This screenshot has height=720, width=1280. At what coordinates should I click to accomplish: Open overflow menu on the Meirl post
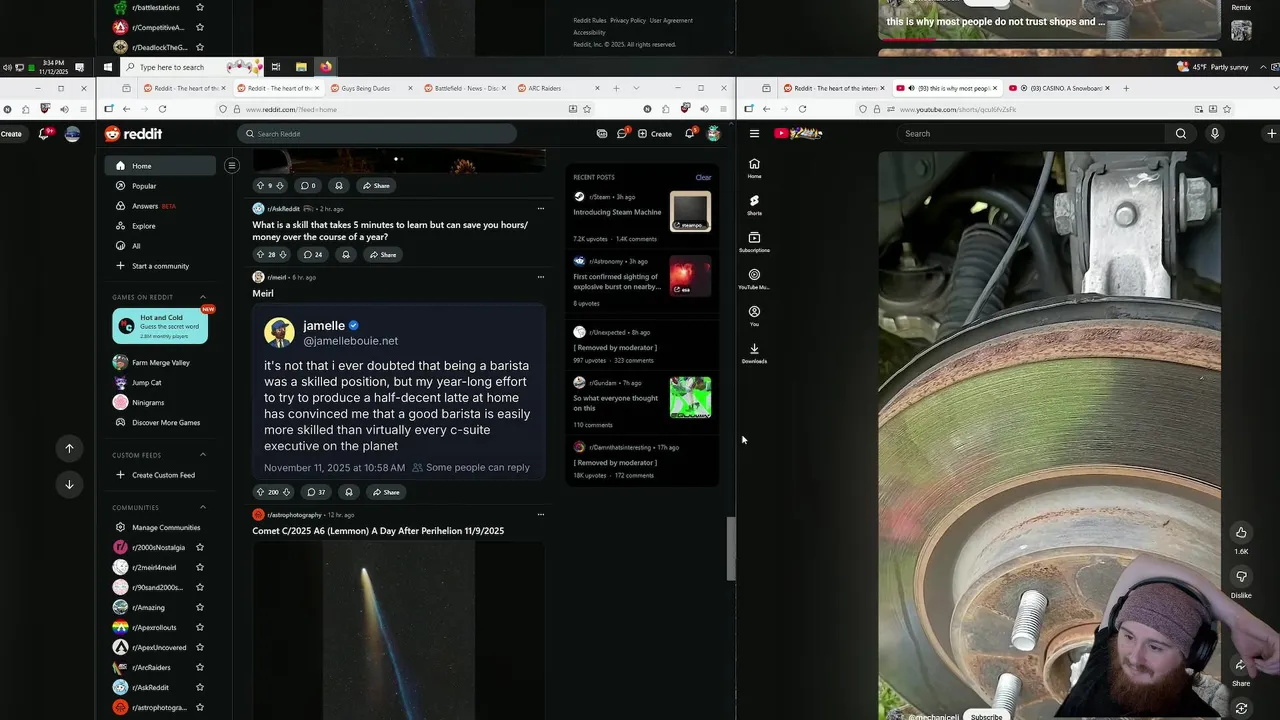541,277
